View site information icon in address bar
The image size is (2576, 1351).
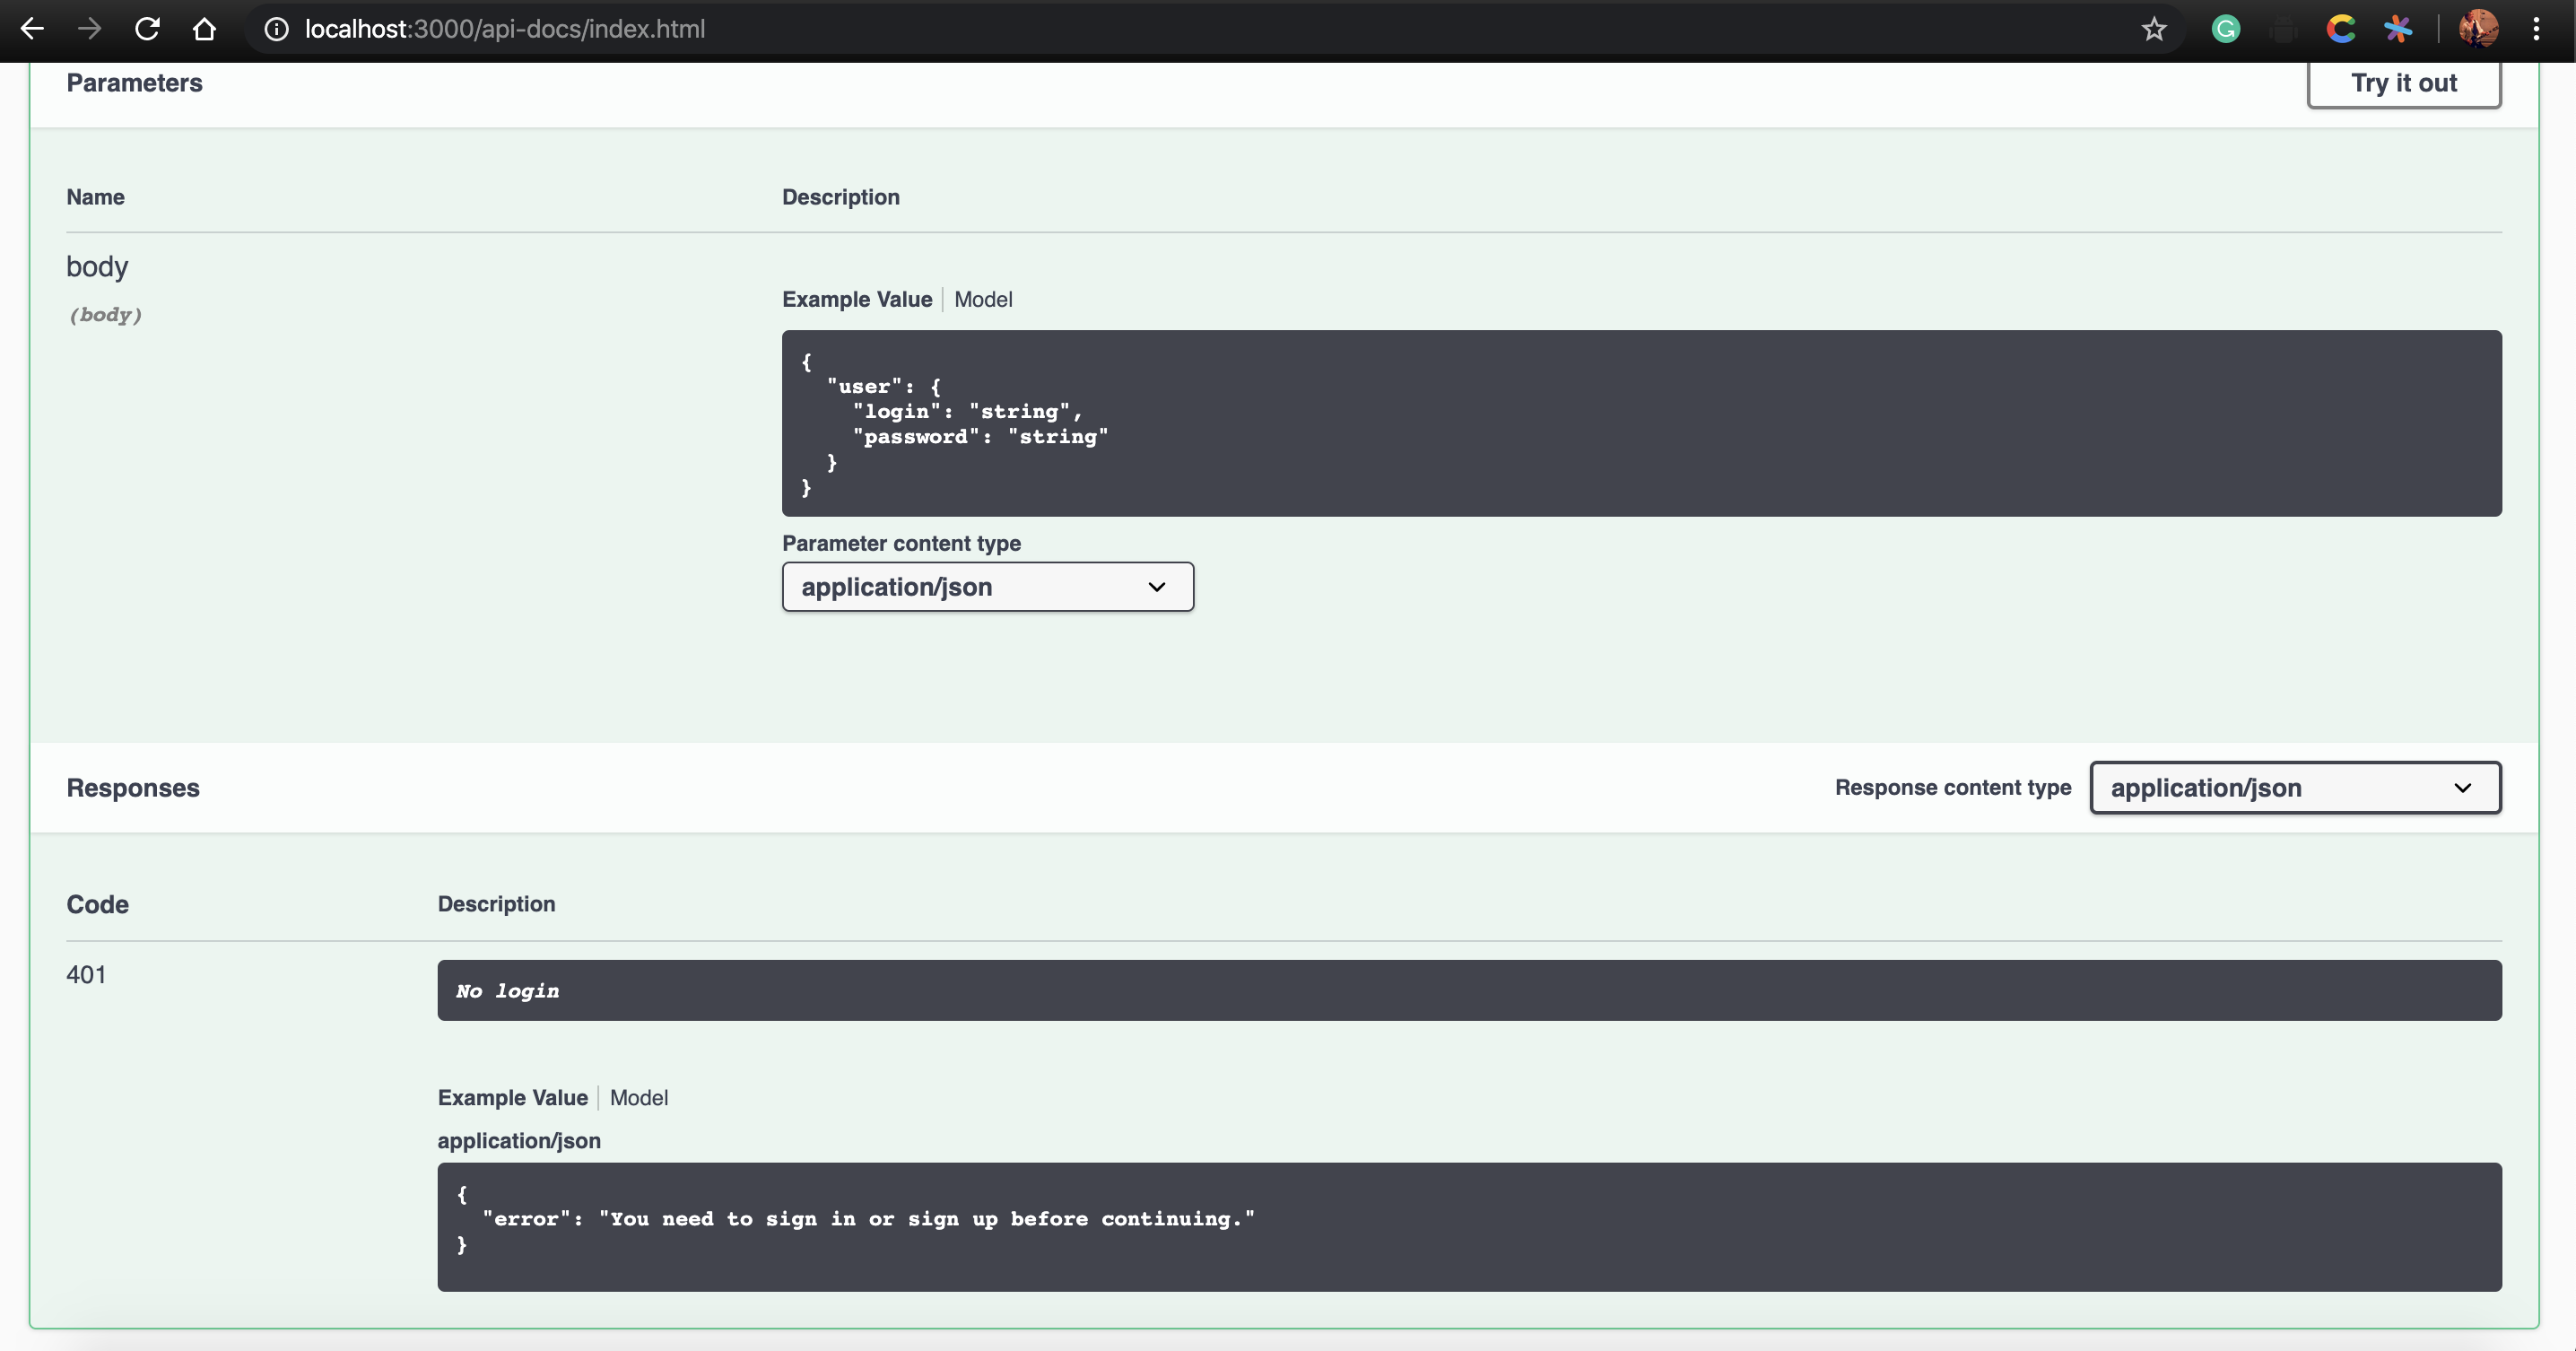(x=276, y=29)
